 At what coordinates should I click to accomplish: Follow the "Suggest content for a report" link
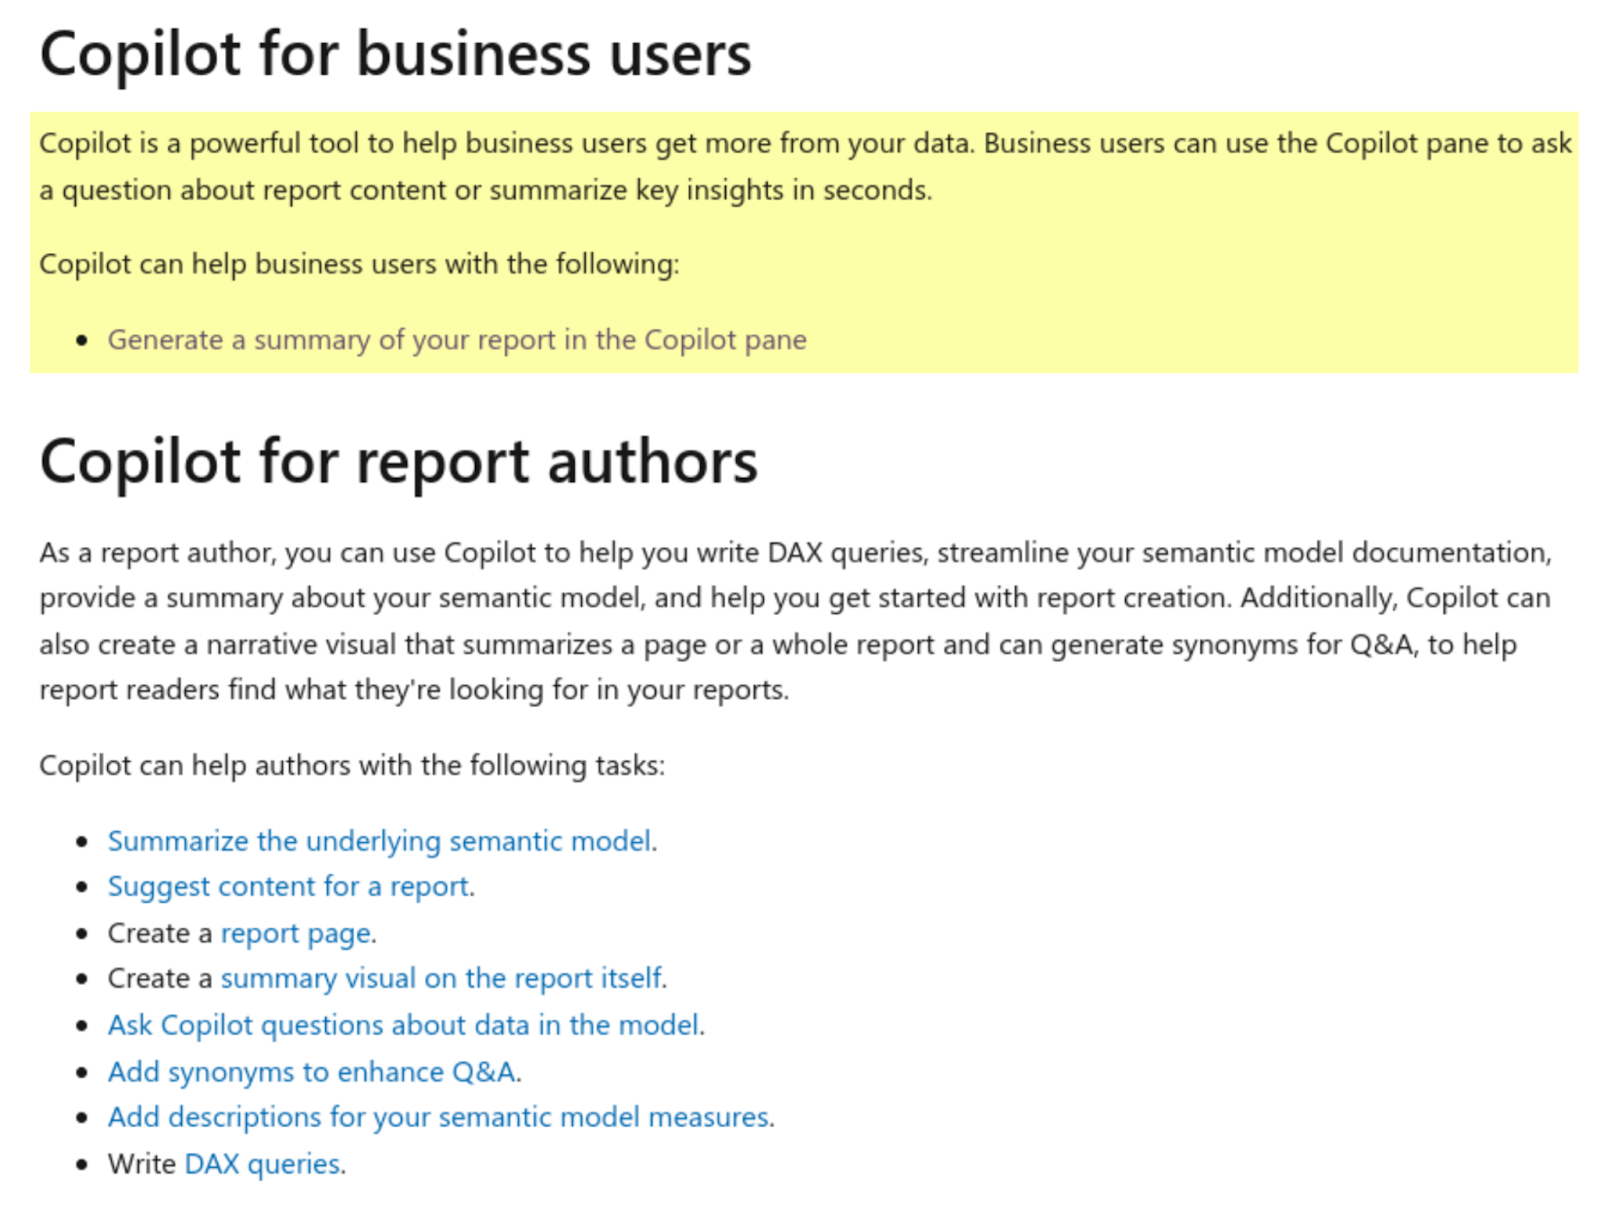tap(289, 887)
